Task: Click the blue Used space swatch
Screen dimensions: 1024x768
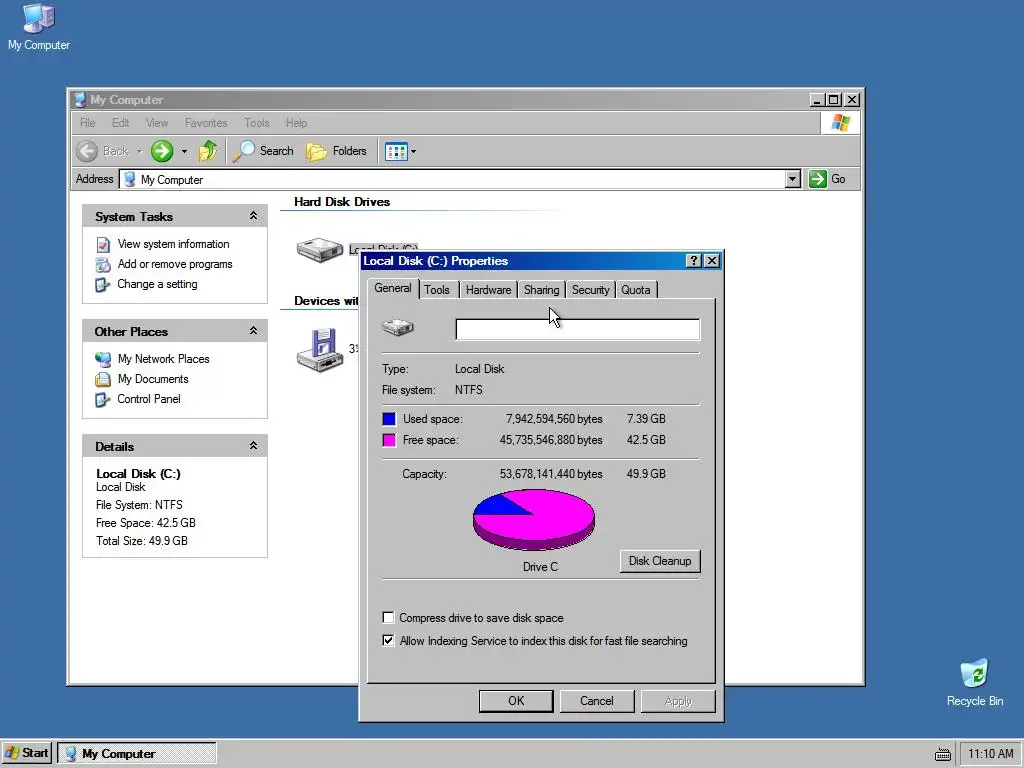Action: [x=389, y=419]
